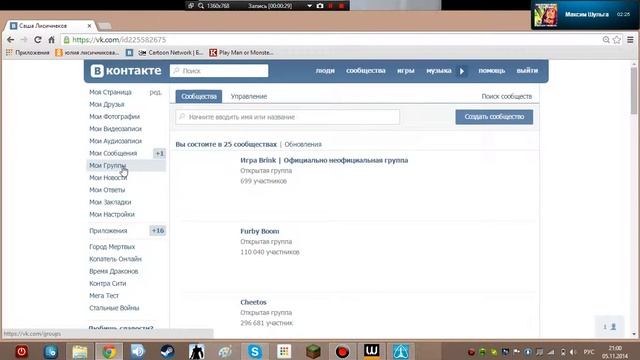Click the Обновления link

303,144
